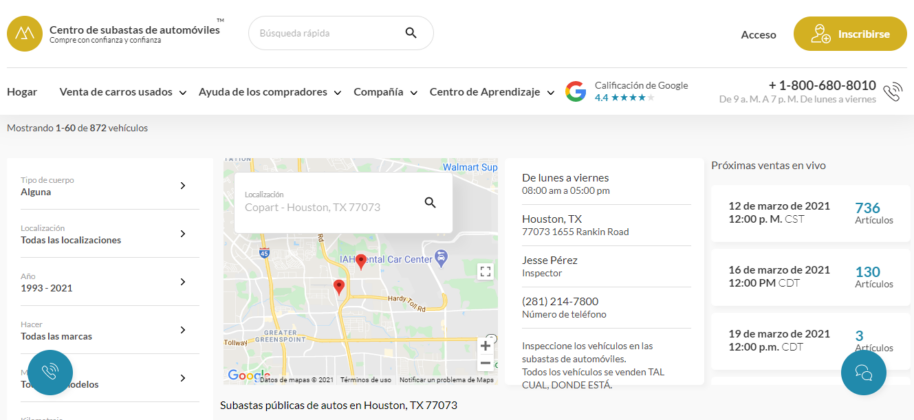Click the quick search magnifier icon
The height and width of the screenshot is (420, 914).
[411, 33]
